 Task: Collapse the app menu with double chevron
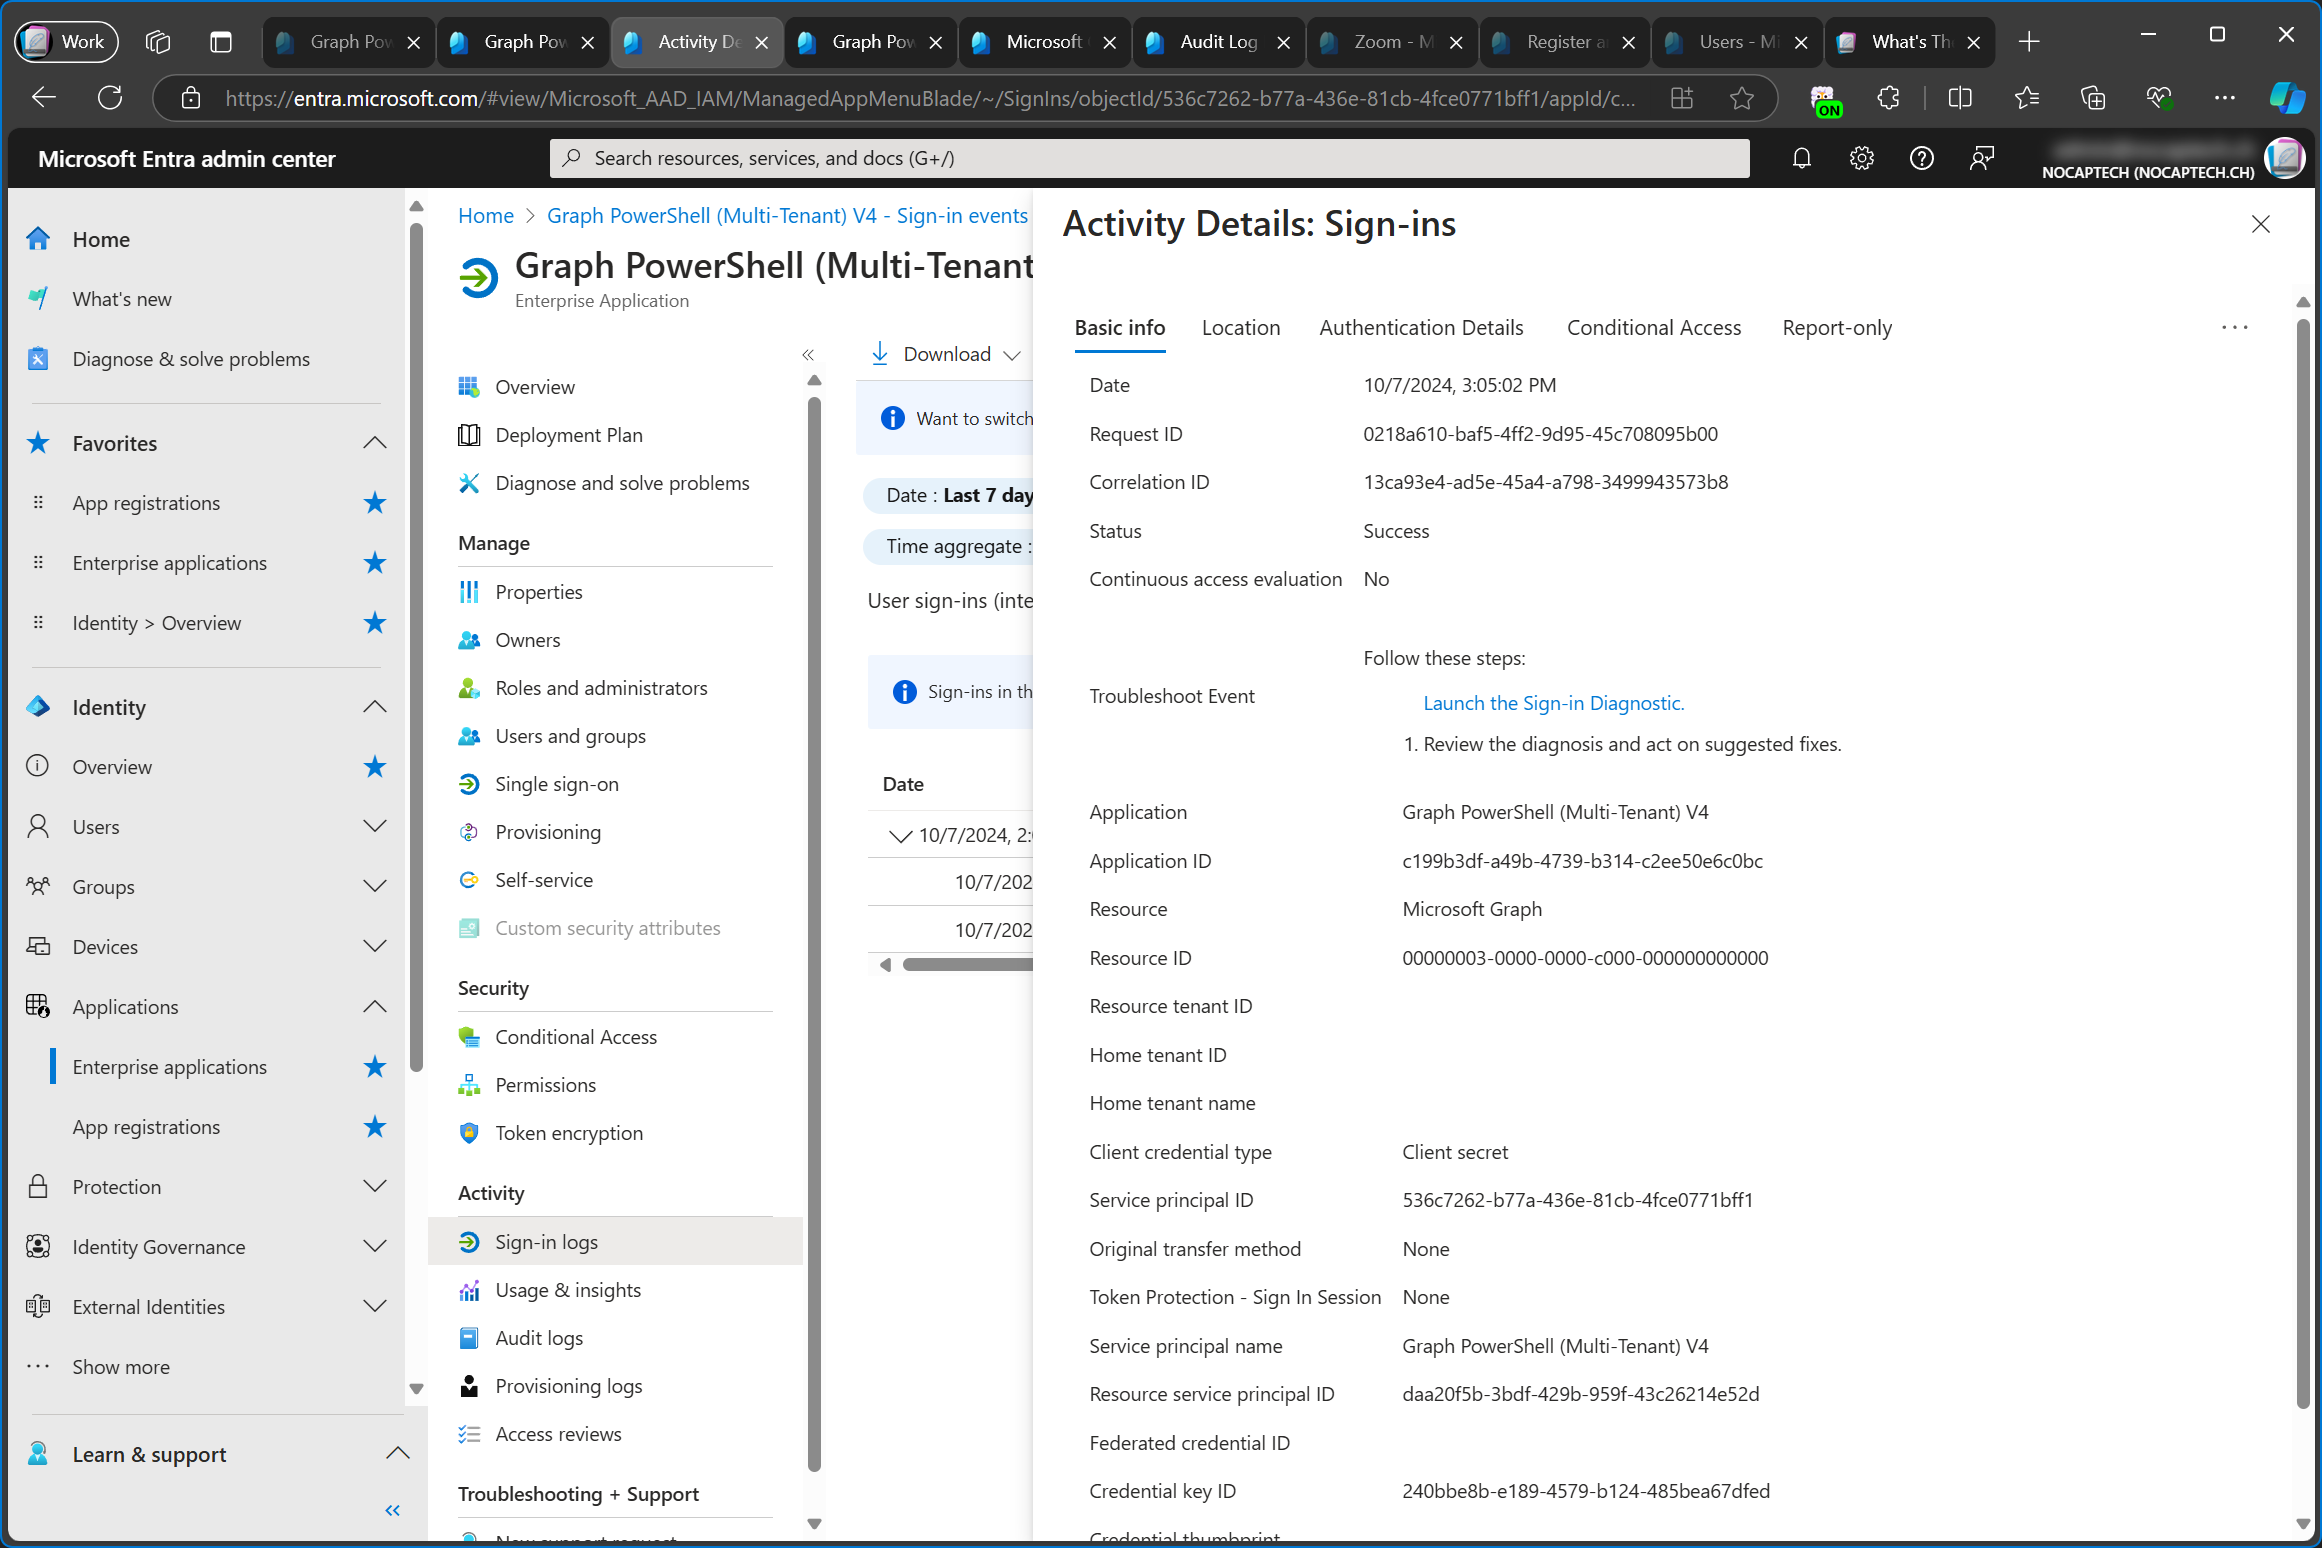coord(808,354)
